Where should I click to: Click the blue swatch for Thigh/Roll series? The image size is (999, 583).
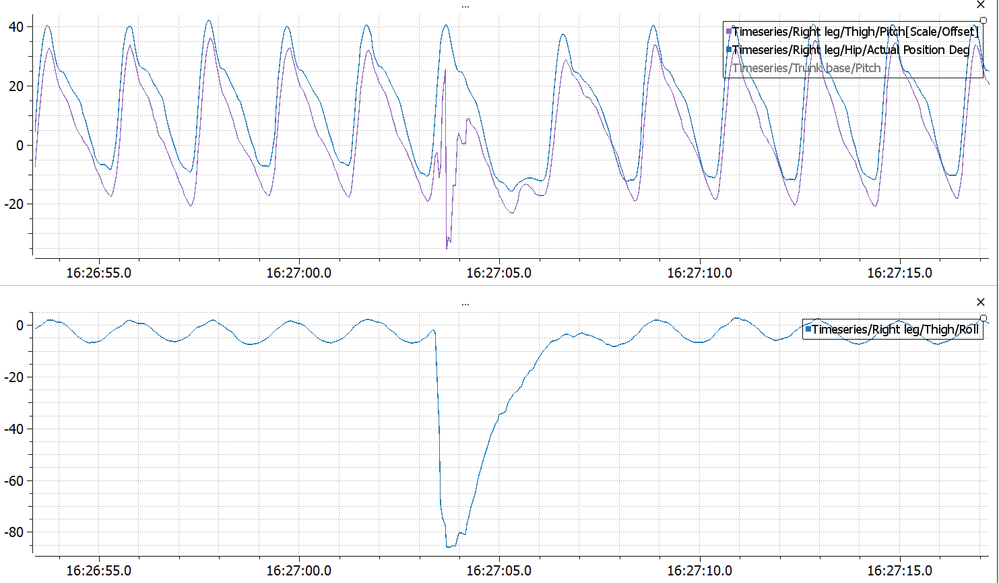tap(808, 329)
